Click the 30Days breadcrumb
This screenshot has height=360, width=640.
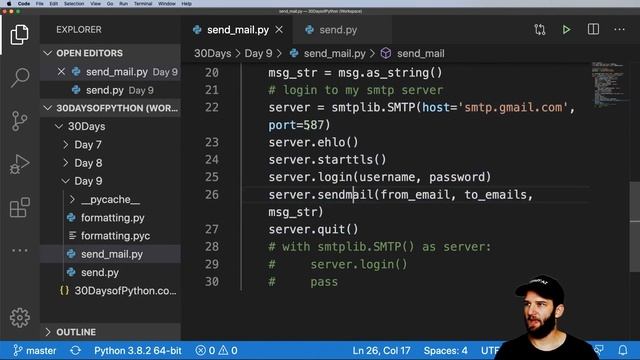click(212, 53)
